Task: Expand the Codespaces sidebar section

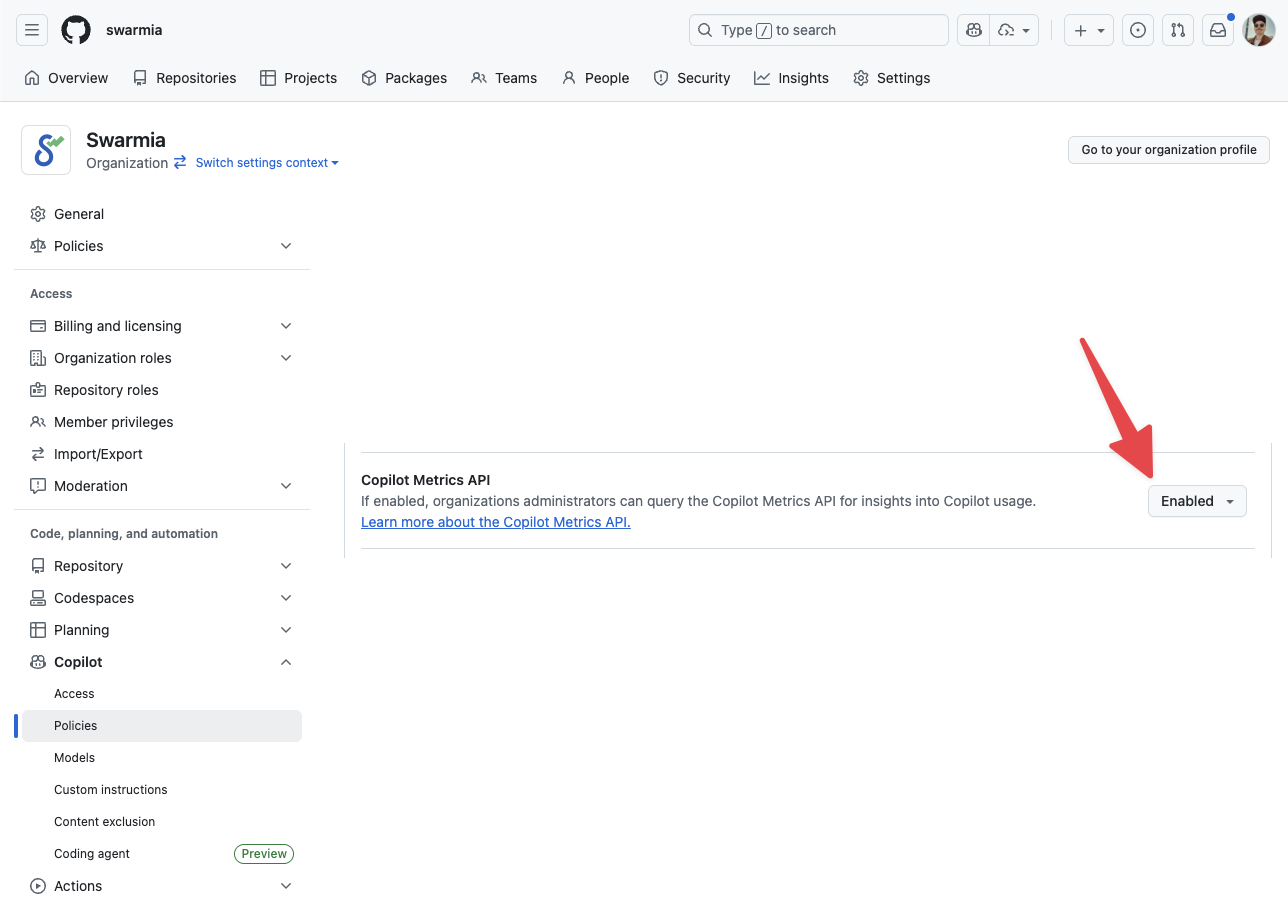Action: click(x=286, y=598)
